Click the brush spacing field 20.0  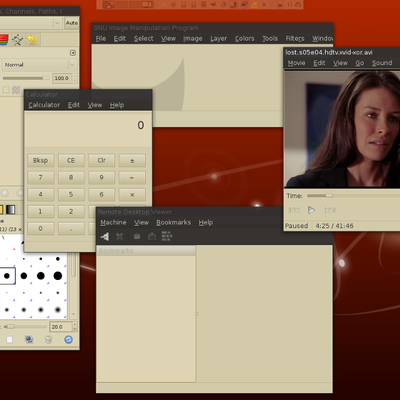tap(60, 327)
